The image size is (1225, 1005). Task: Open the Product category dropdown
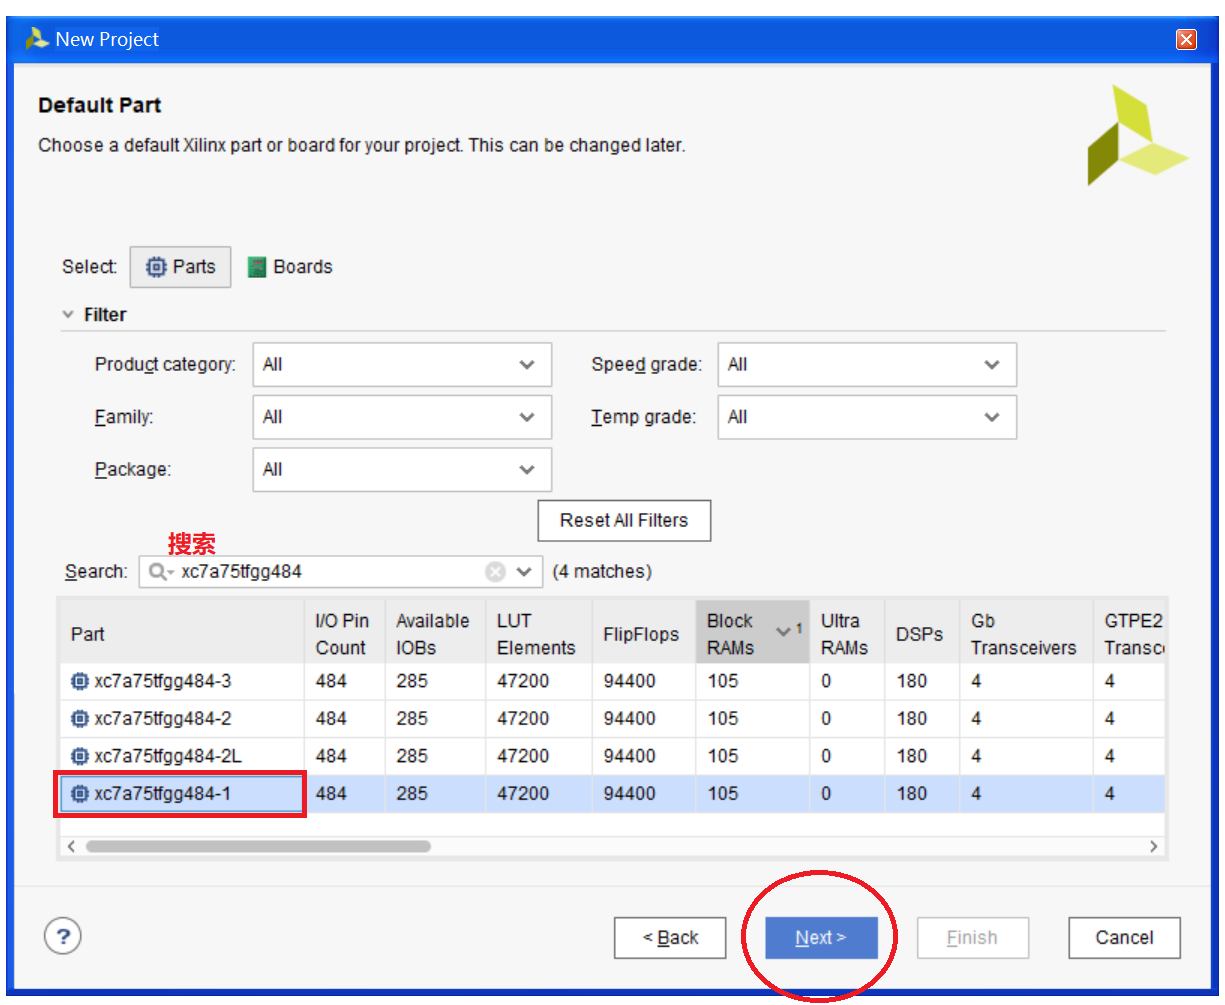click(x=402, y=365)
